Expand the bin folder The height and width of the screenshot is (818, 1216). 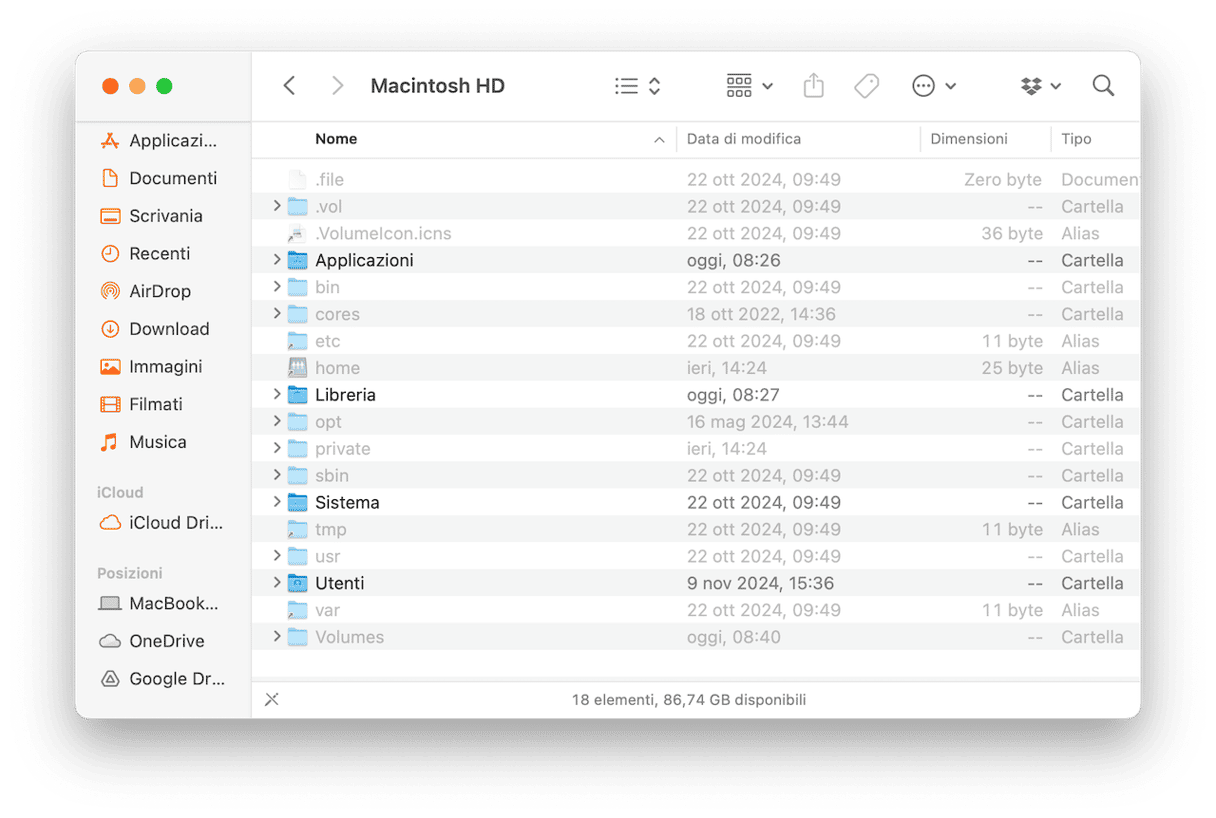pos(277,287)
